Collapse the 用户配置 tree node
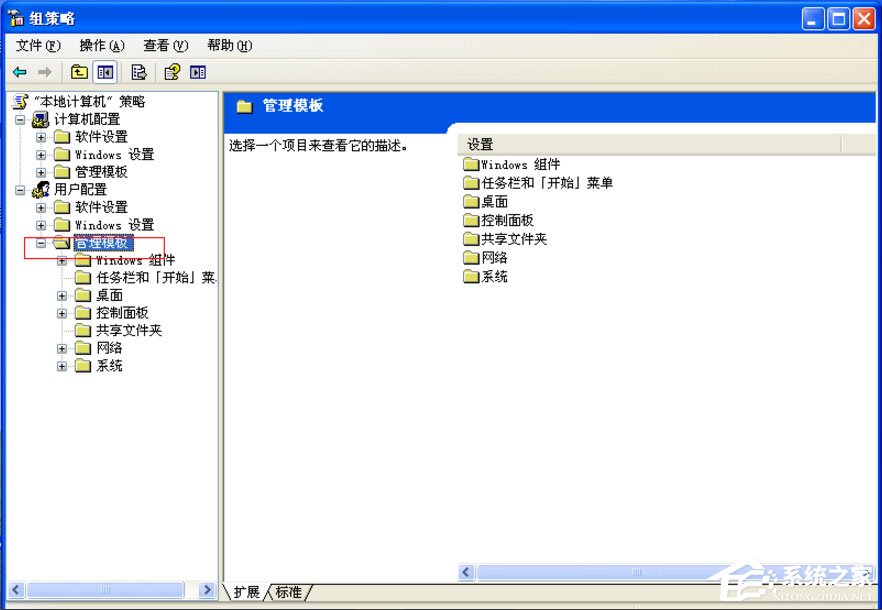 point(22,189)
